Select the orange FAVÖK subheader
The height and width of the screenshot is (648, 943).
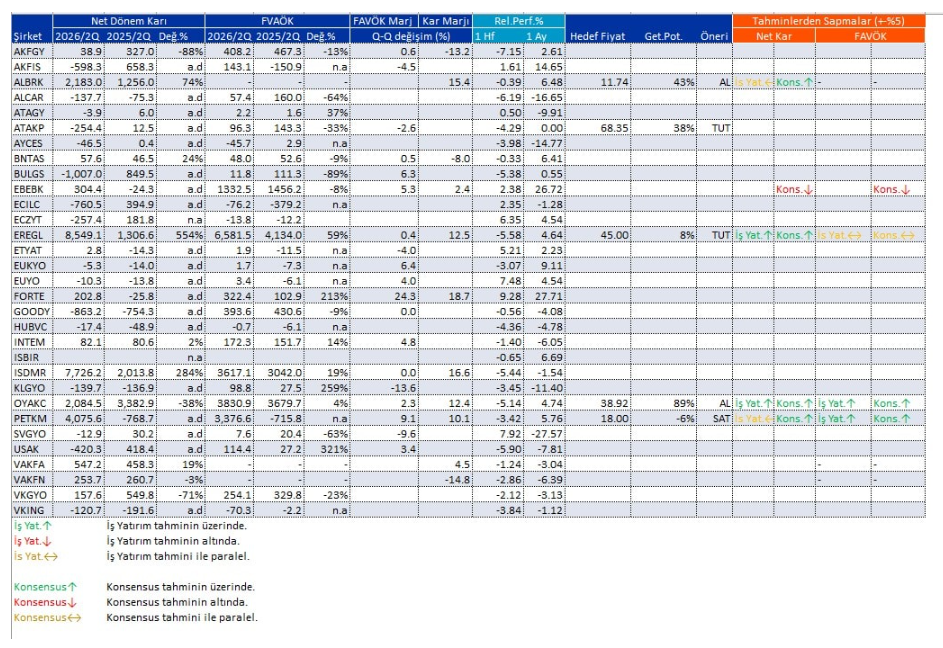(x=870, y=36)
